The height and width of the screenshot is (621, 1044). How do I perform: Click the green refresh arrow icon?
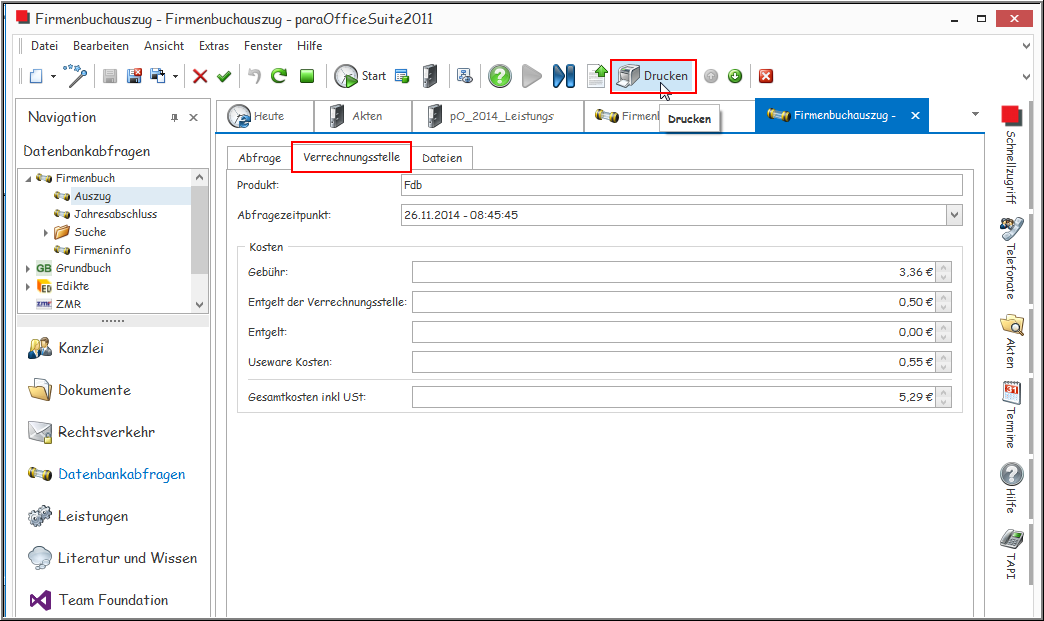279,76
